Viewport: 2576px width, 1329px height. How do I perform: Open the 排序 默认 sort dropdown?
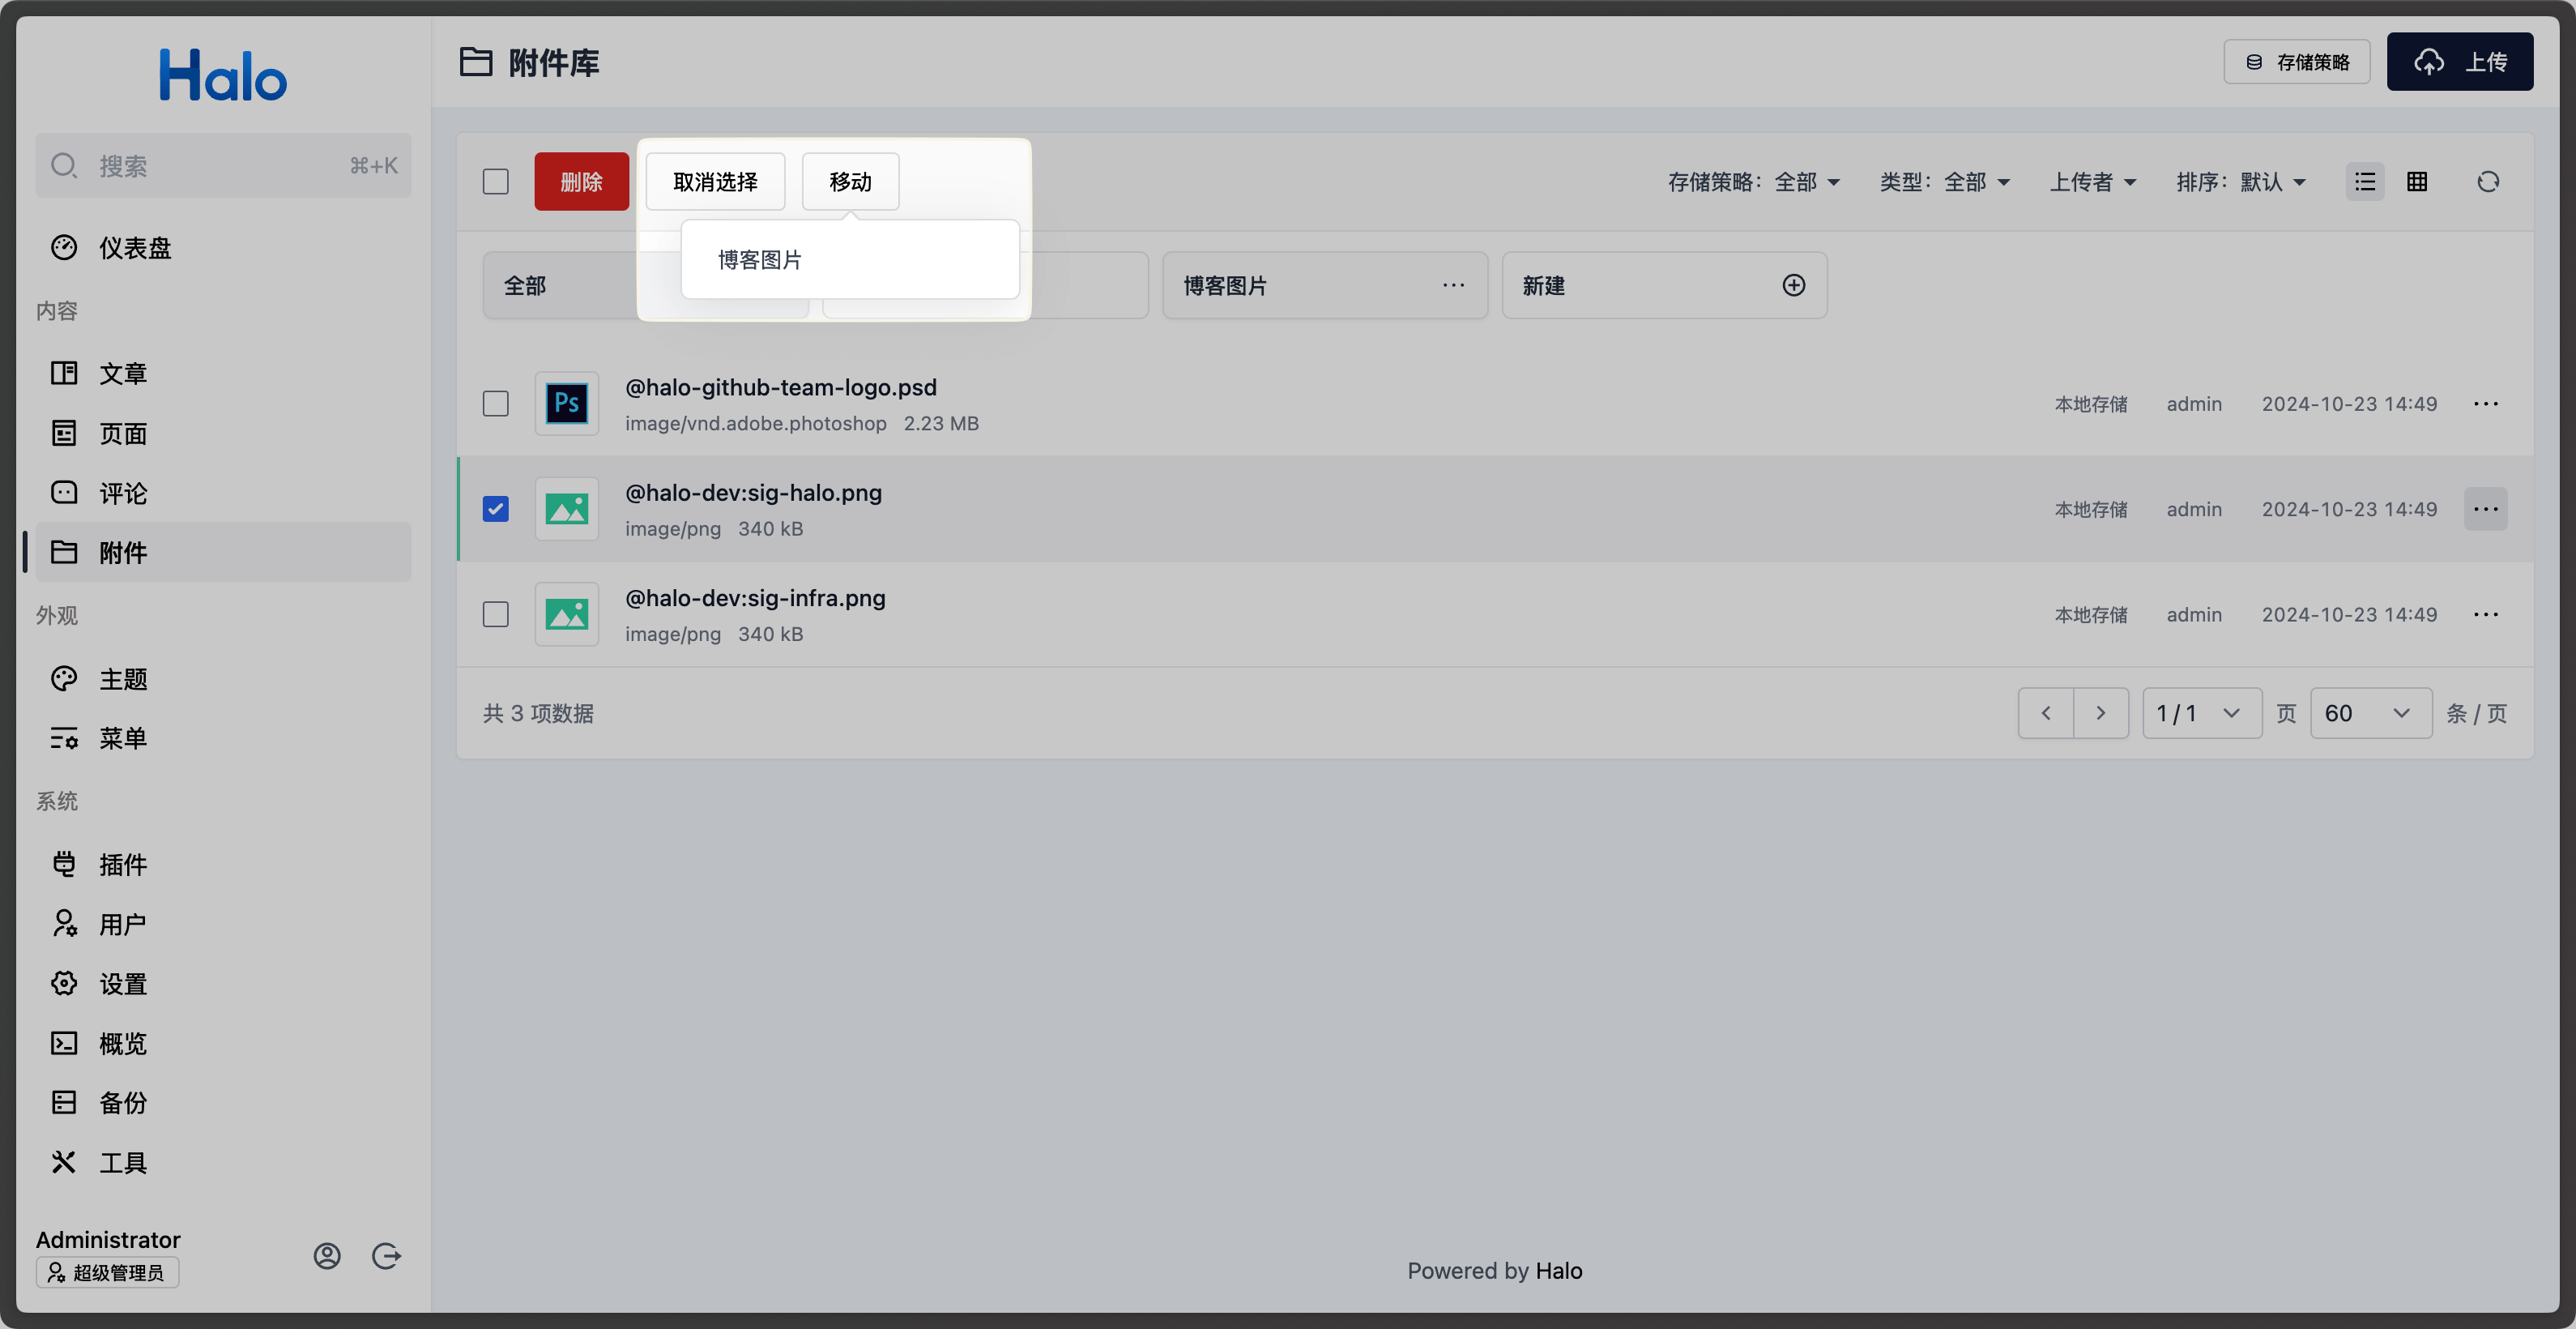pos(2242,181)
